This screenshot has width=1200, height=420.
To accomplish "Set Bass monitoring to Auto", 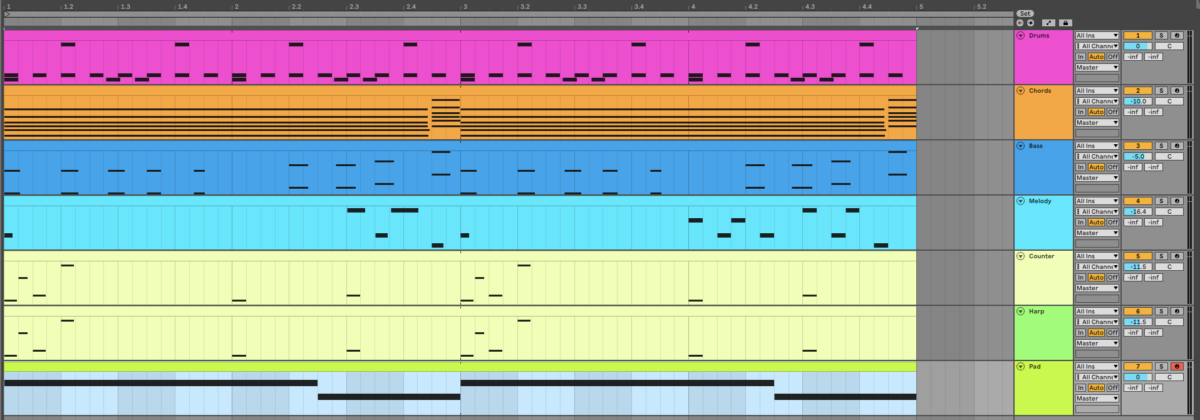I will coord(1096,167).
